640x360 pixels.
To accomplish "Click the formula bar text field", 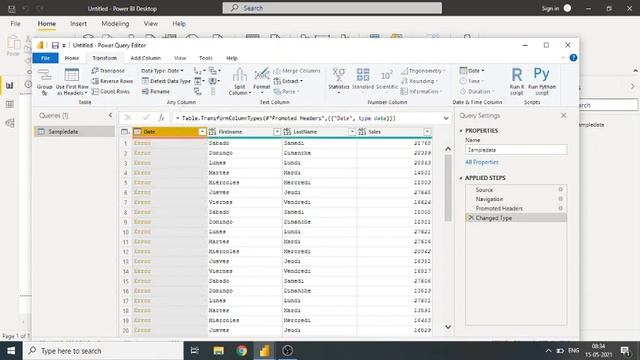I will tap(306, 118).
